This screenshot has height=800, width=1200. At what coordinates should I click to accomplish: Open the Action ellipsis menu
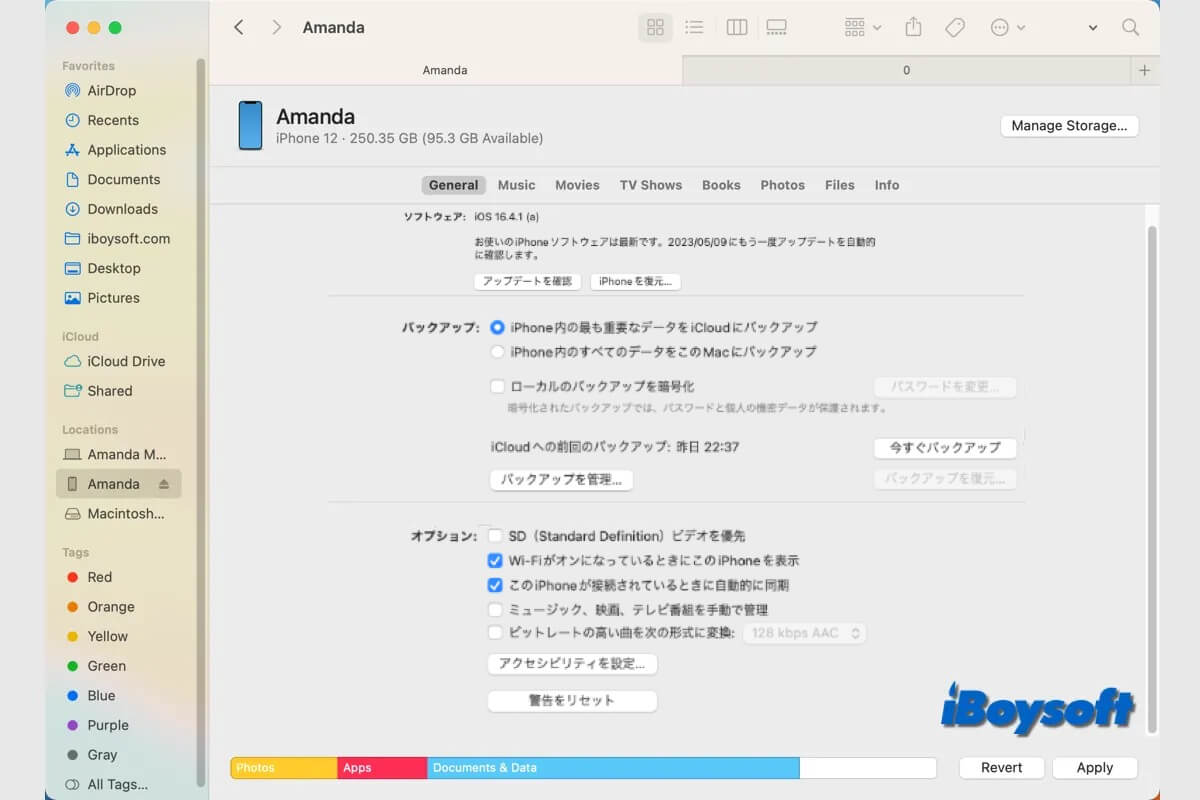click(x=1007, y=28)
